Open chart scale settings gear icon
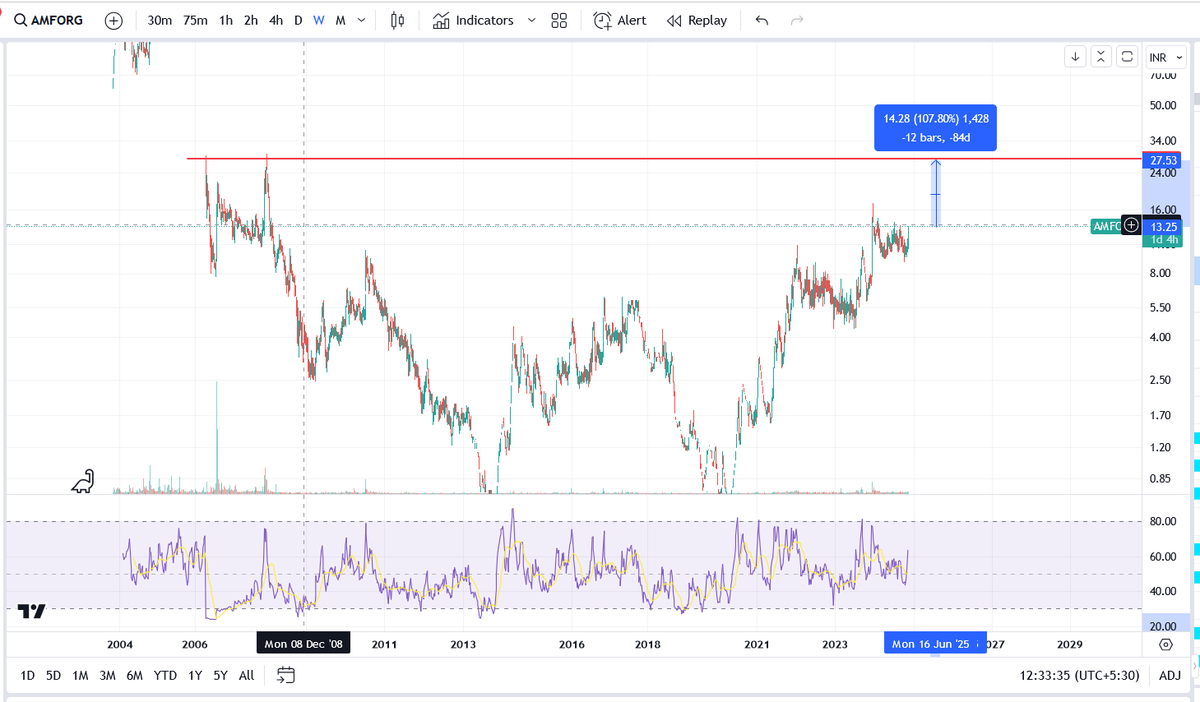The image size is (1200, 702). 1165,645
